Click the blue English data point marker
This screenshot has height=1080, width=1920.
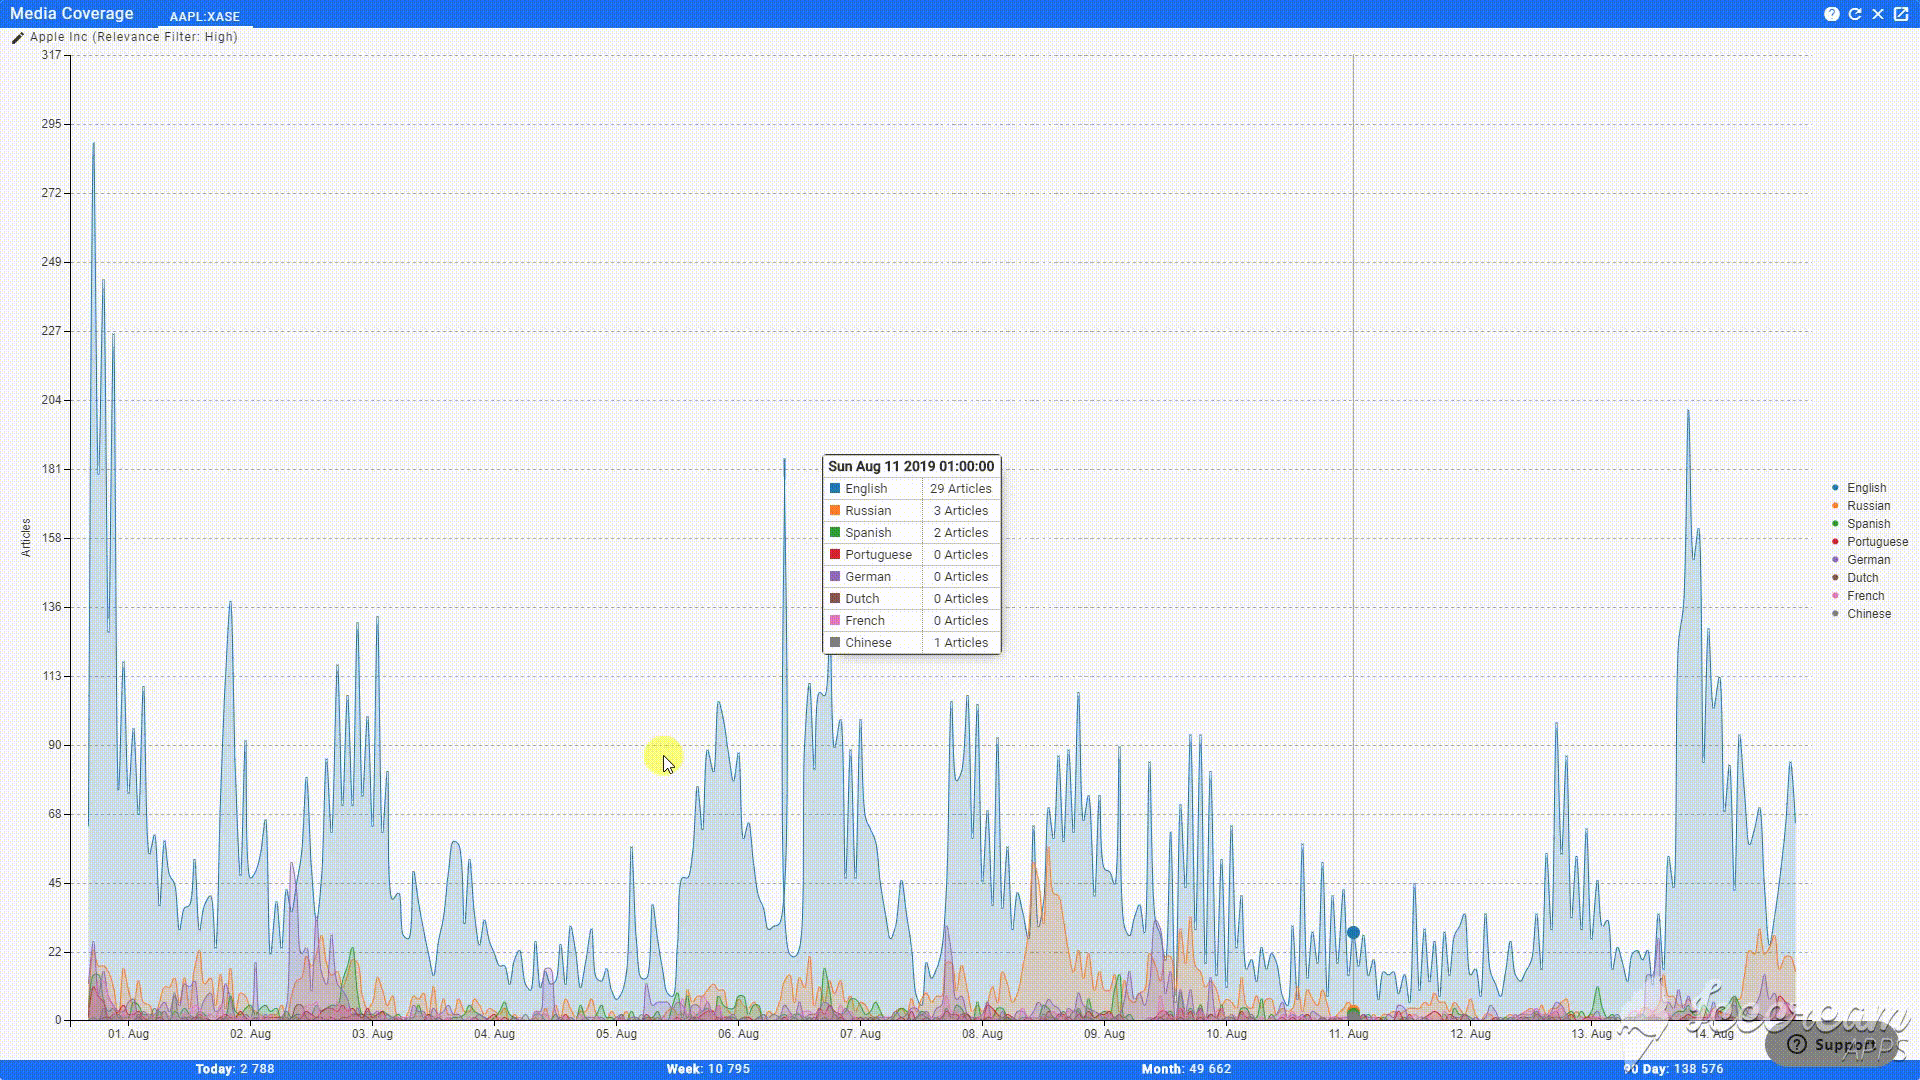tap(1353, 933)
